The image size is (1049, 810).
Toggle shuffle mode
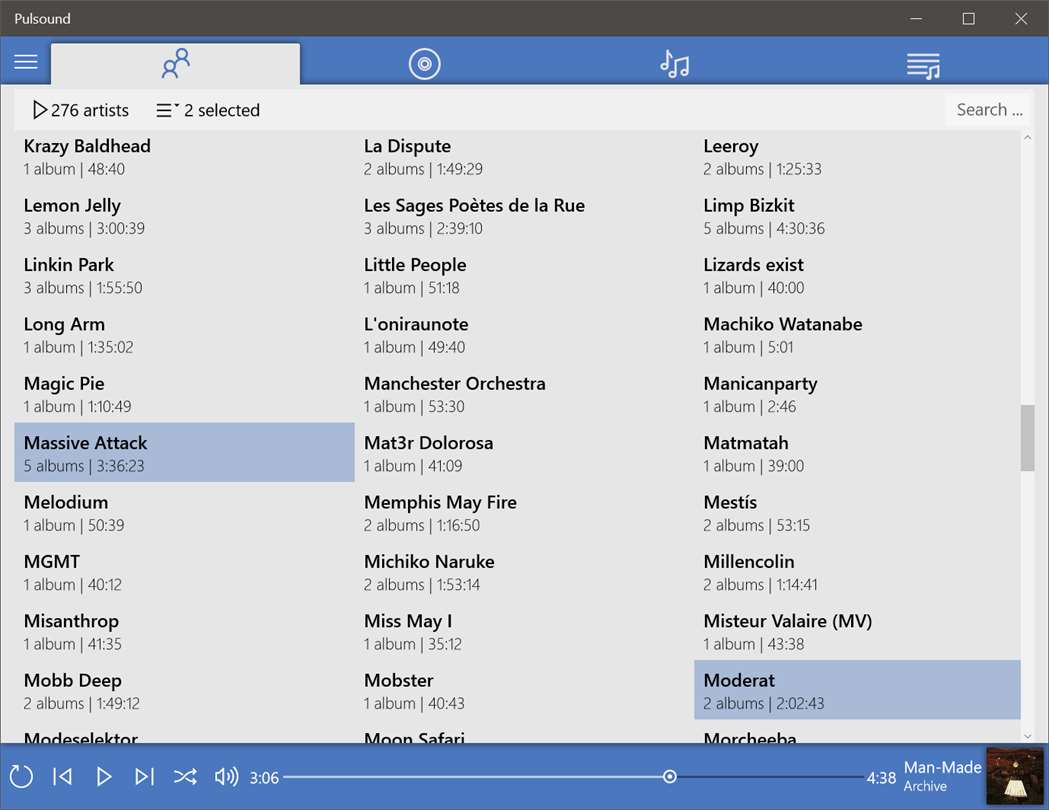tap(185, 777)
